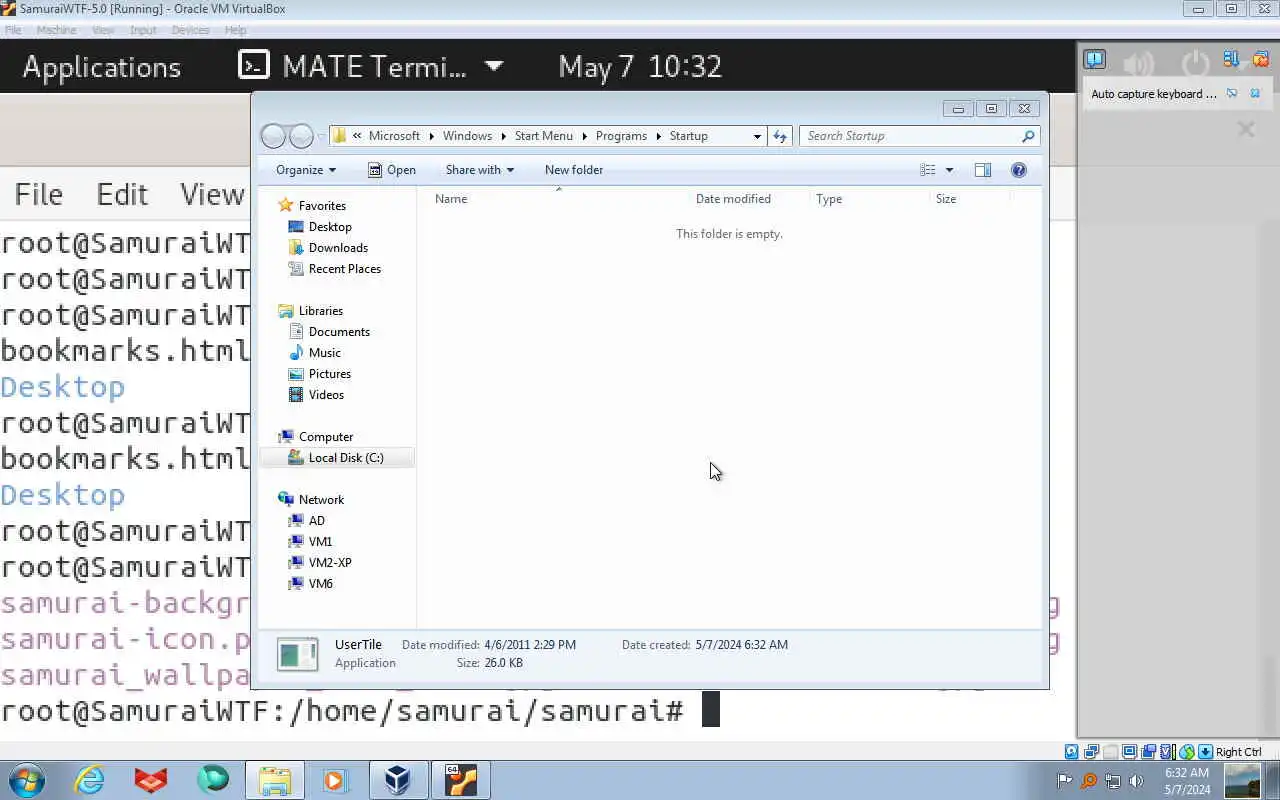Viewport: 1280px width, 800px height.
Task: Open the VirtualBox Devices menu
Action: coord(190,30)
